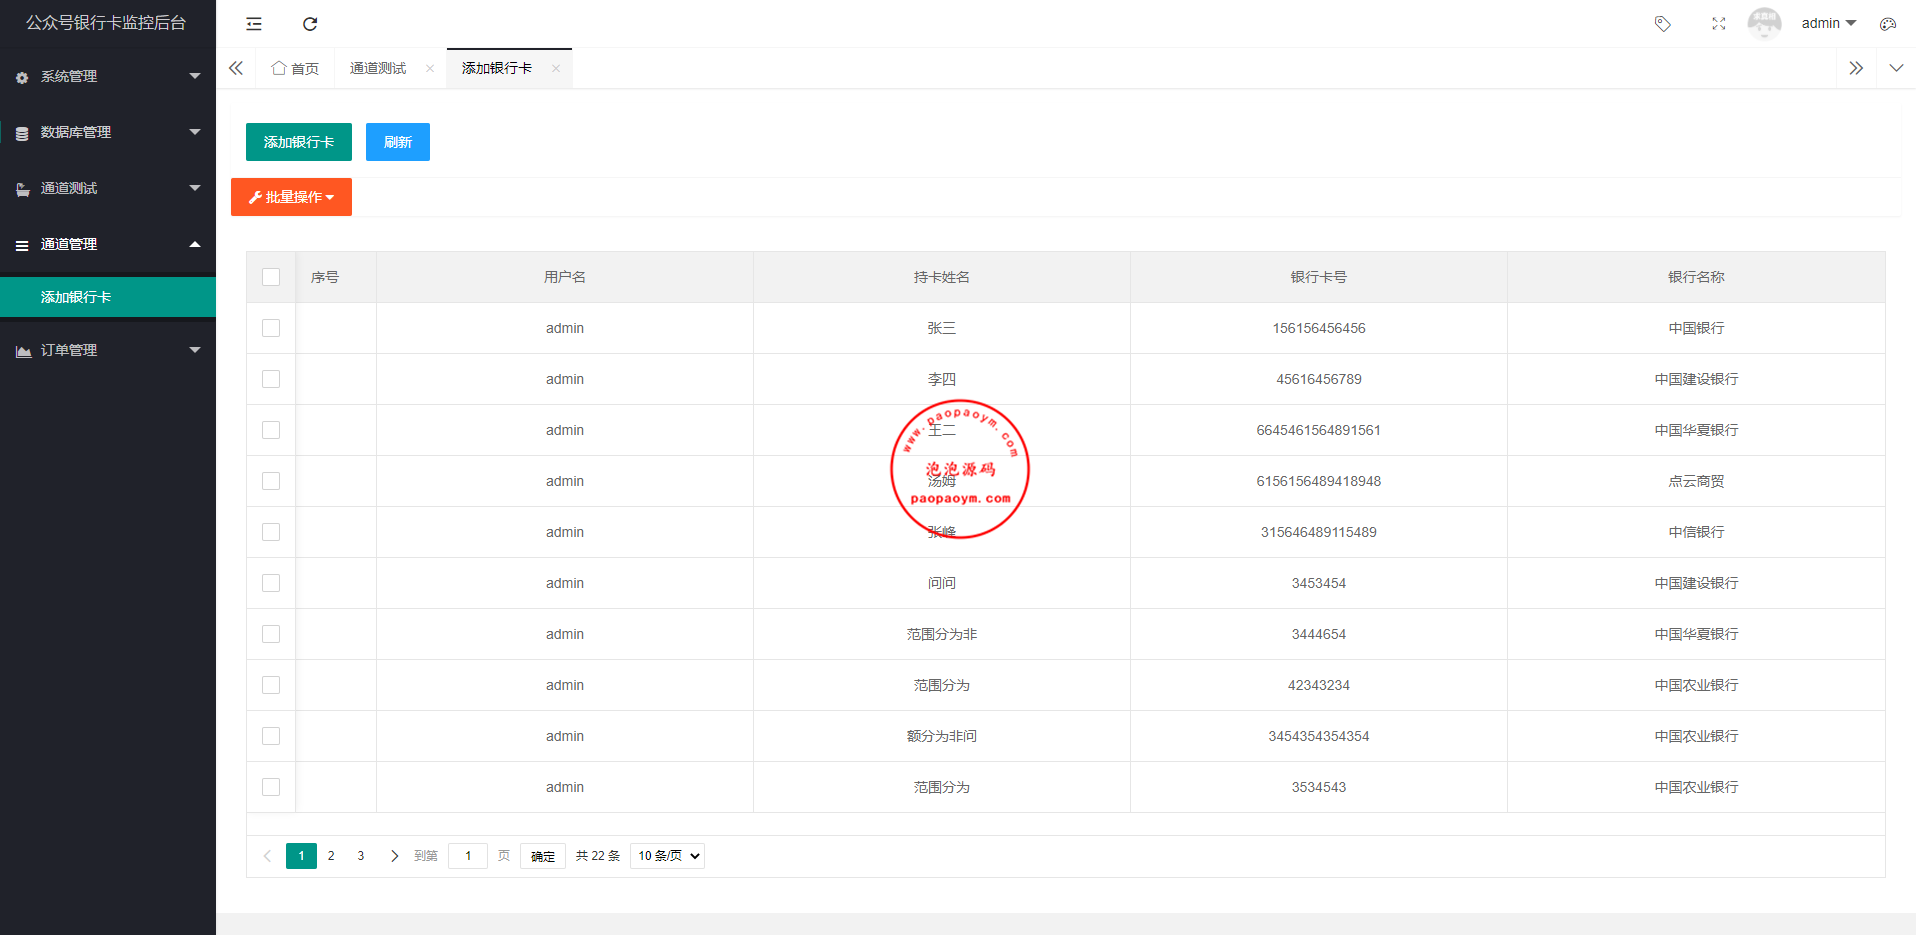
Task: Open the 10 条/页 page size dropdown
Action: [x=667, y=856]
